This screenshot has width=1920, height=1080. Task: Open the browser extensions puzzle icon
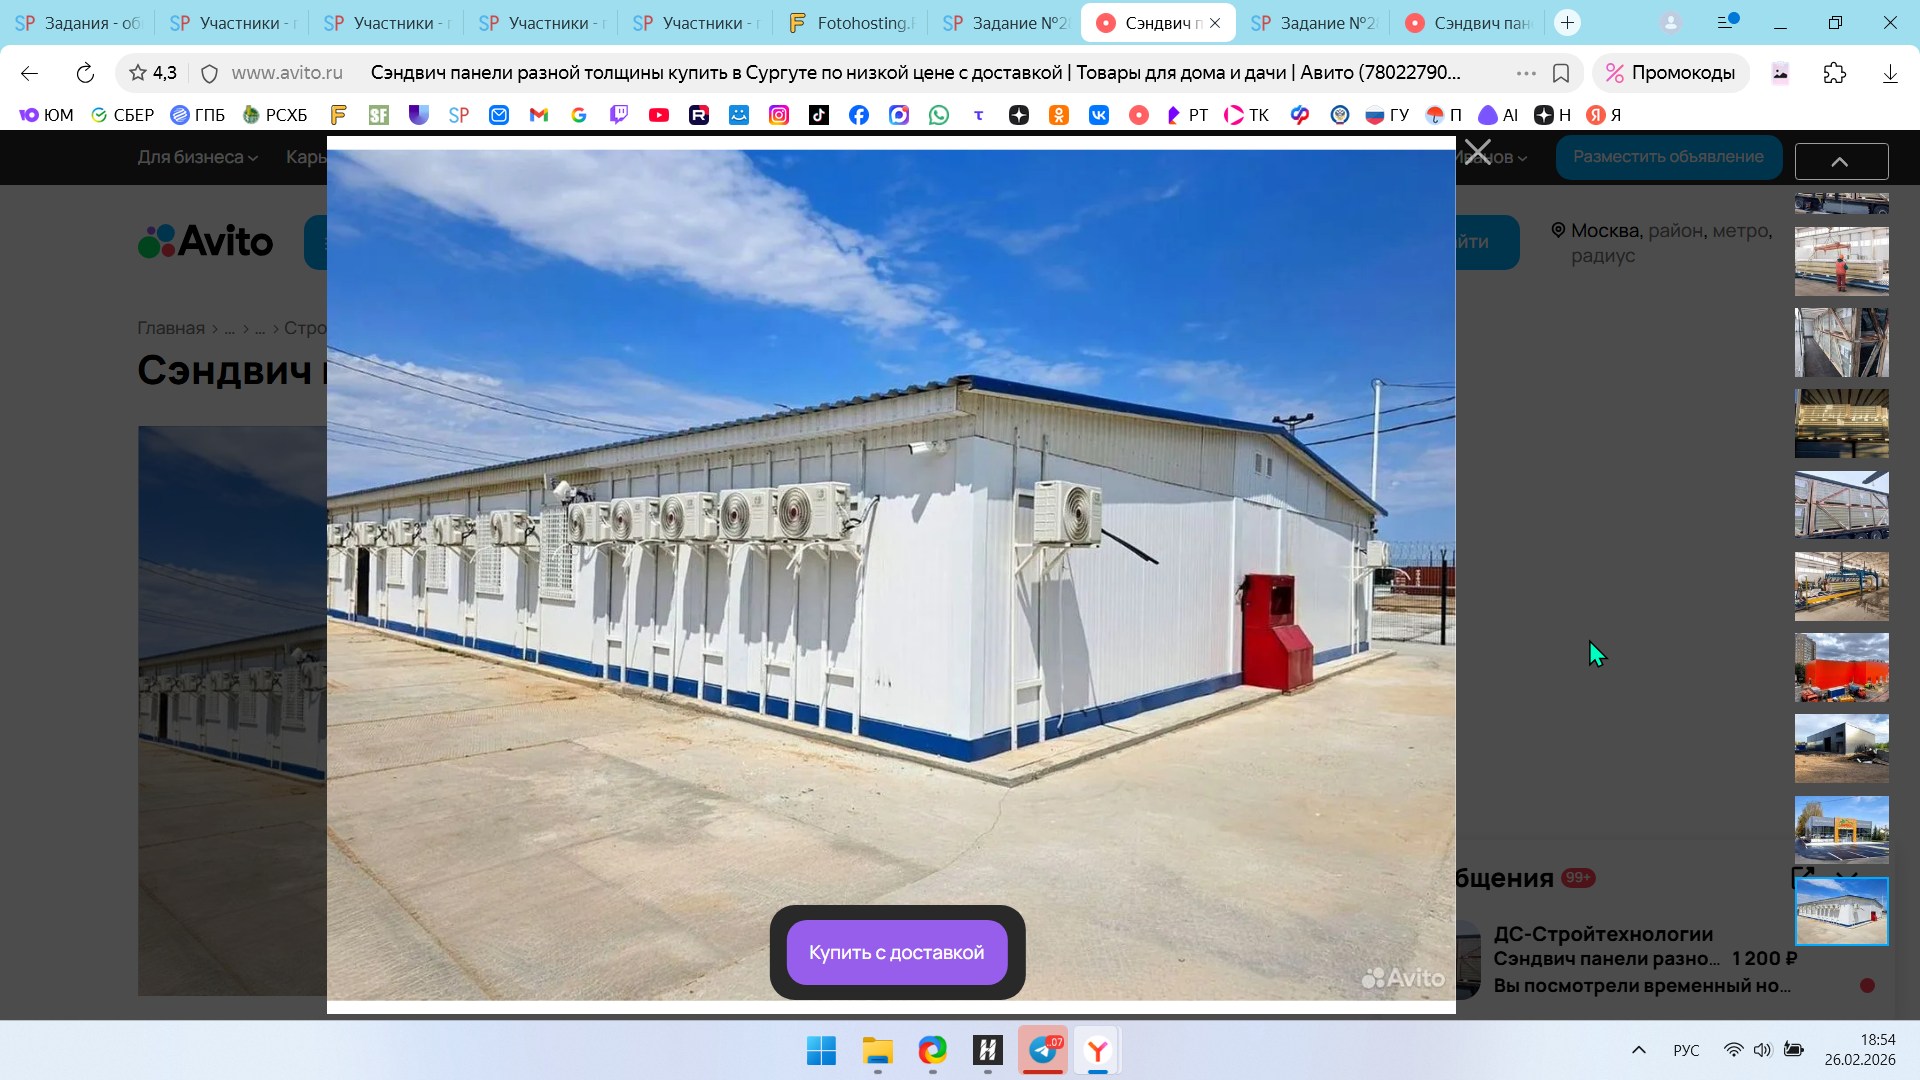point(1834,73)
